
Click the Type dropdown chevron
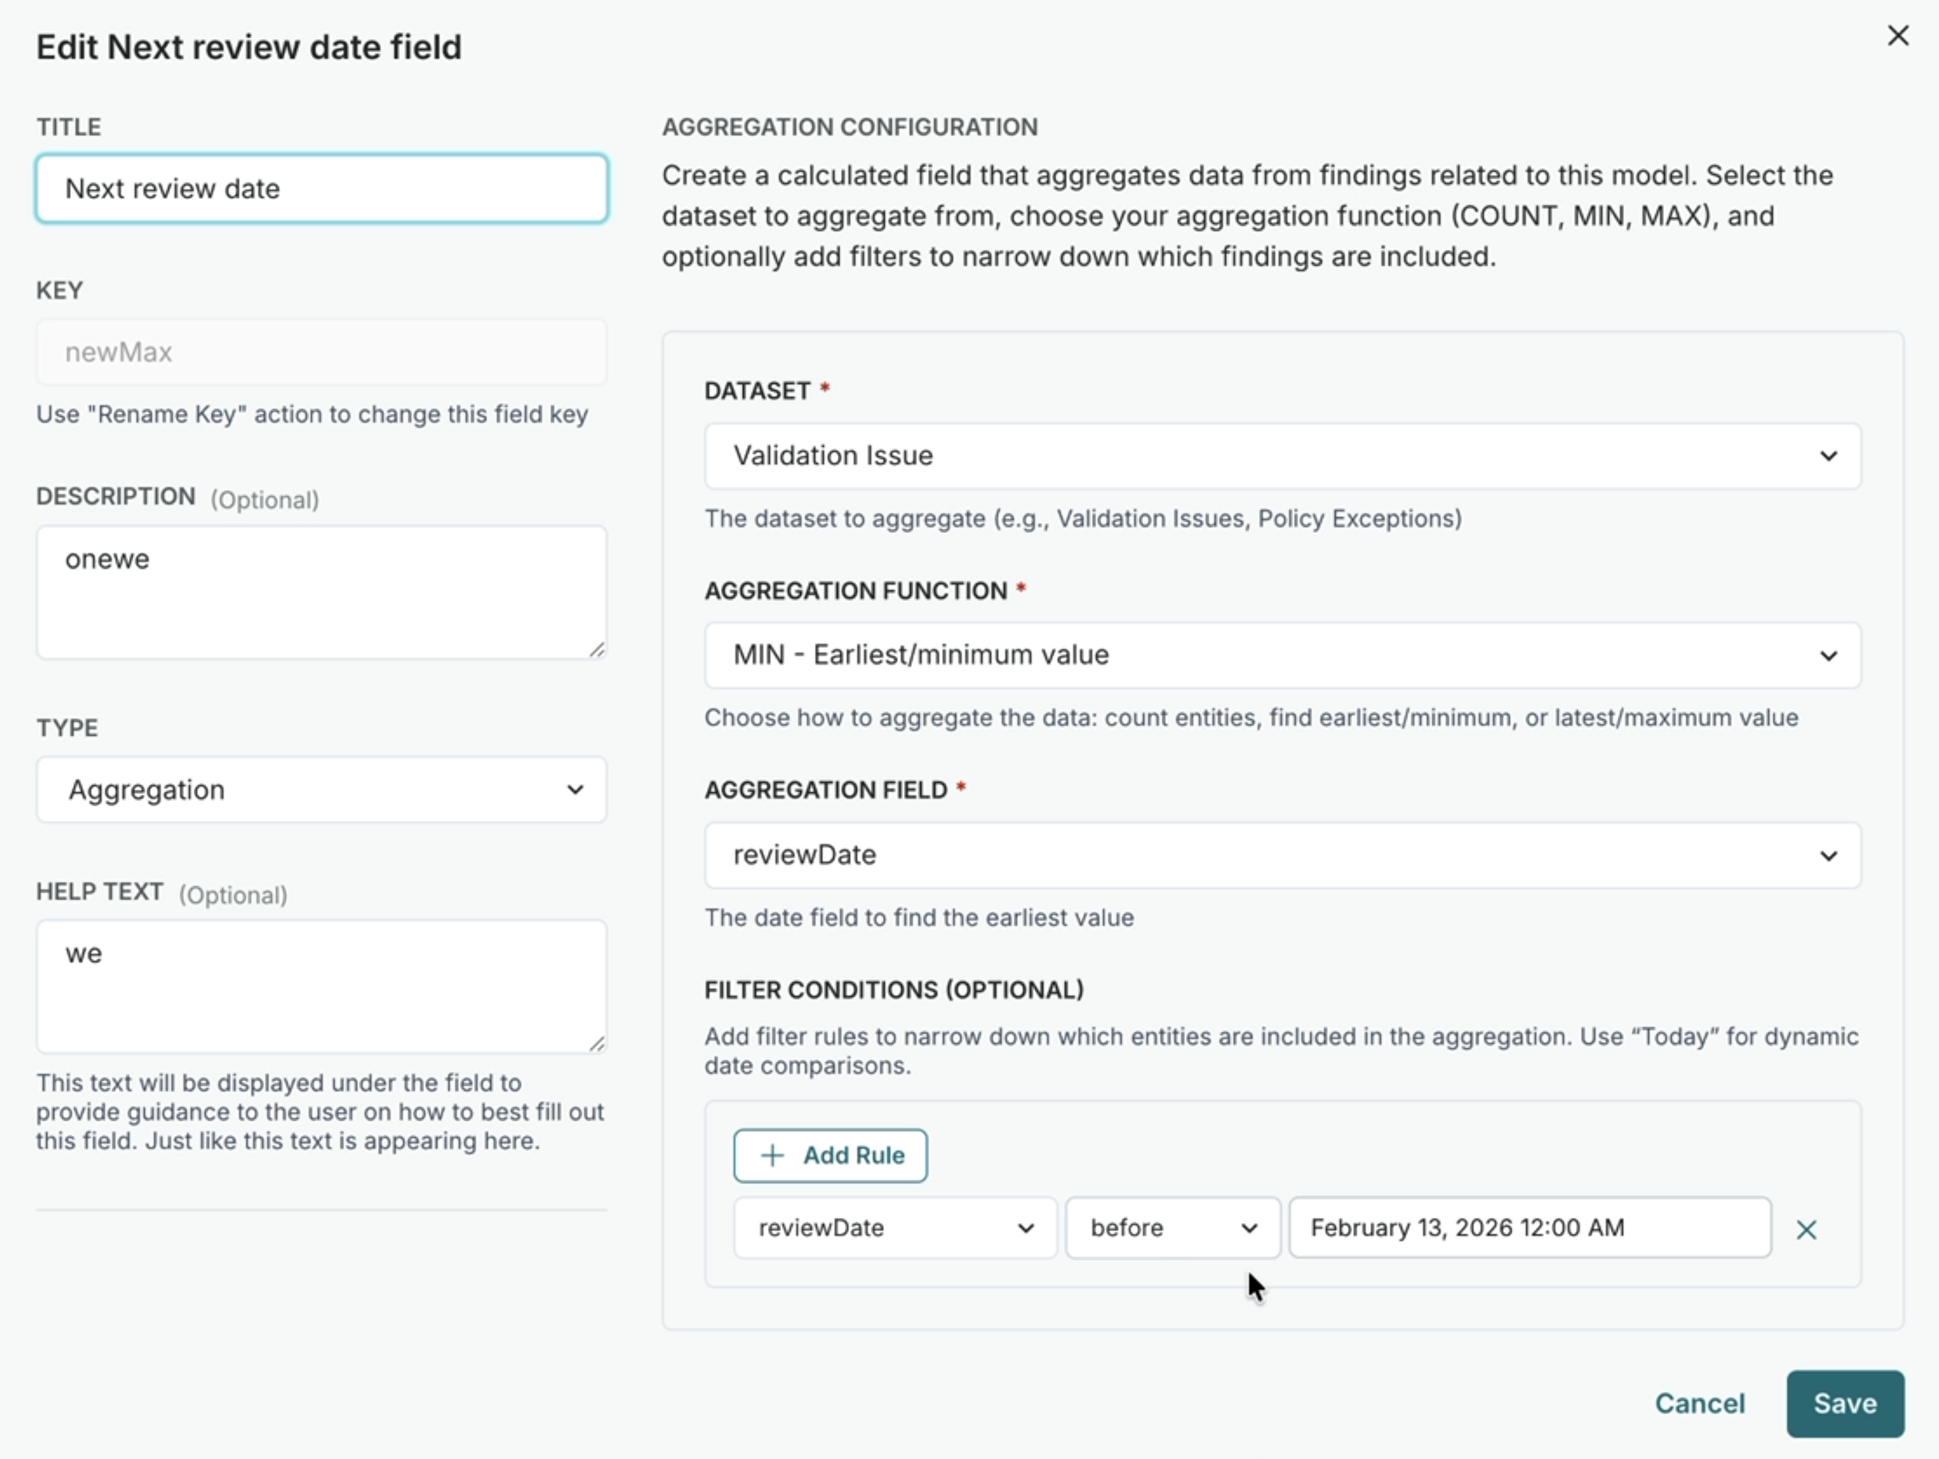pyautogui.click(x=575, y=790)
